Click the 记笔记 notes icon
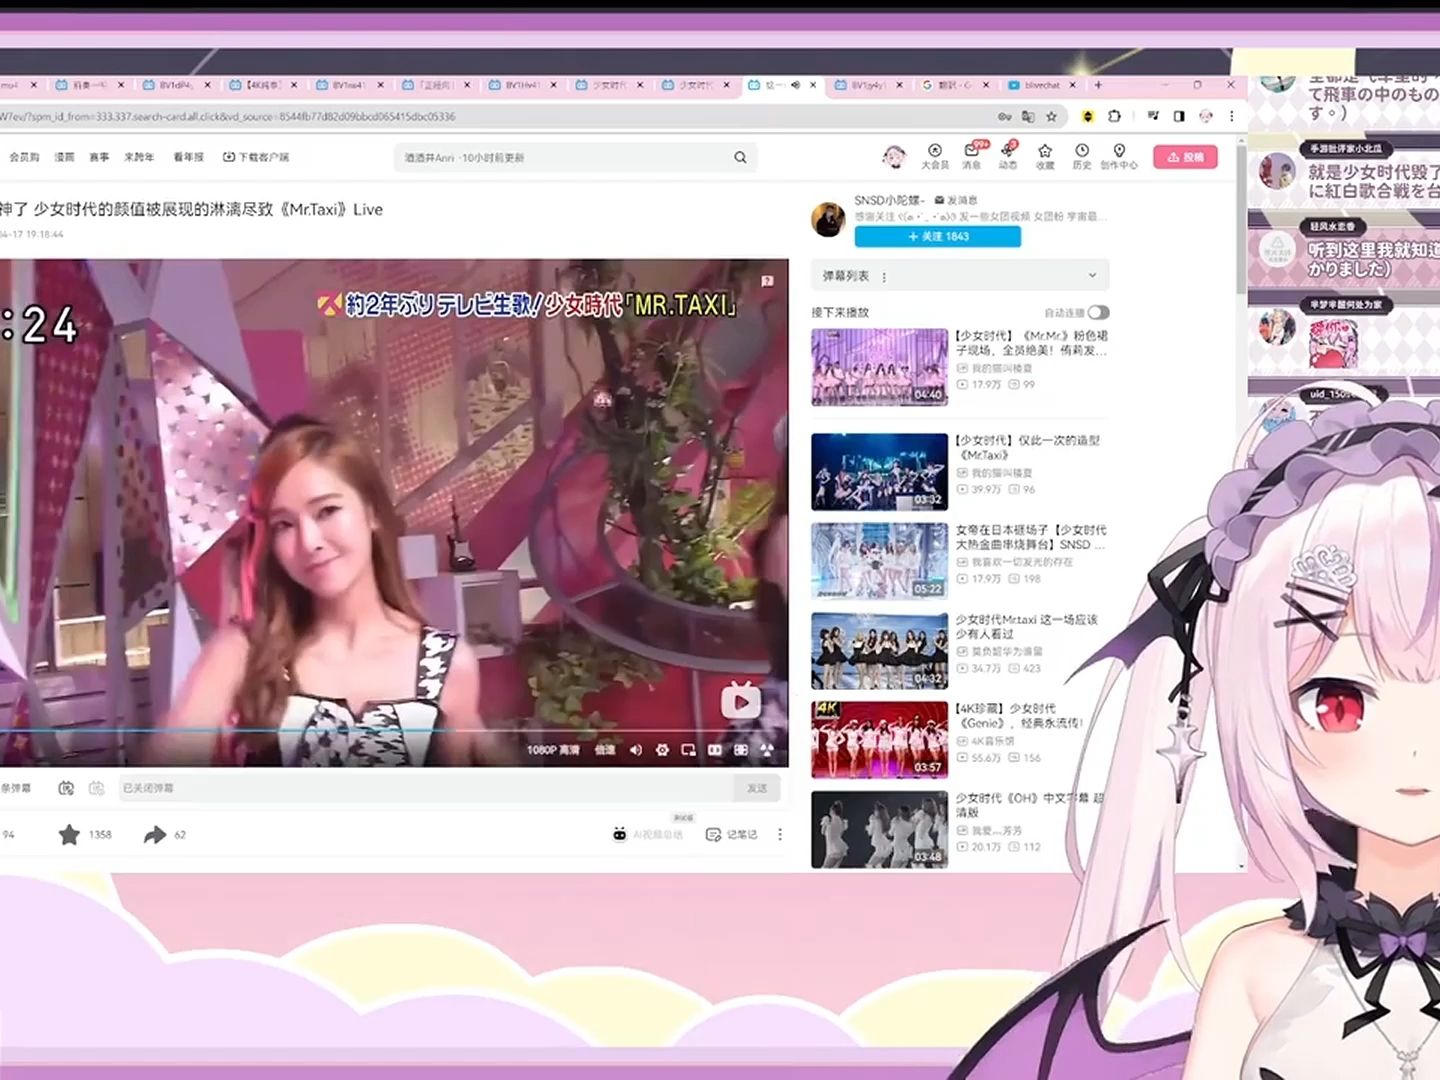 coord(732,834)
